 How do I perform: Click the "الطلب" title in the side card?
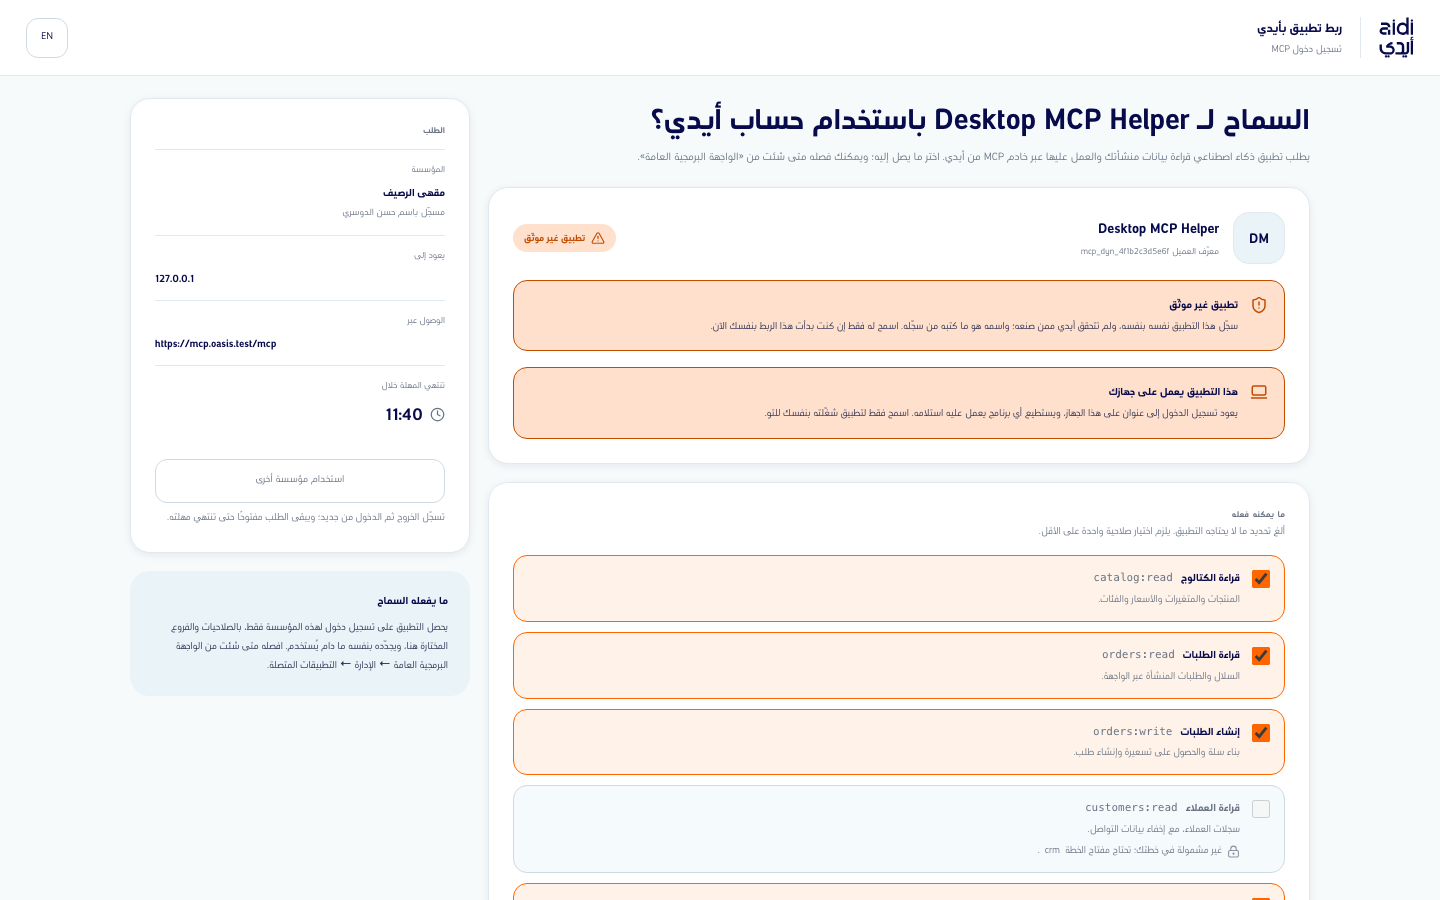pyautogui.click(x=434, y=131)
